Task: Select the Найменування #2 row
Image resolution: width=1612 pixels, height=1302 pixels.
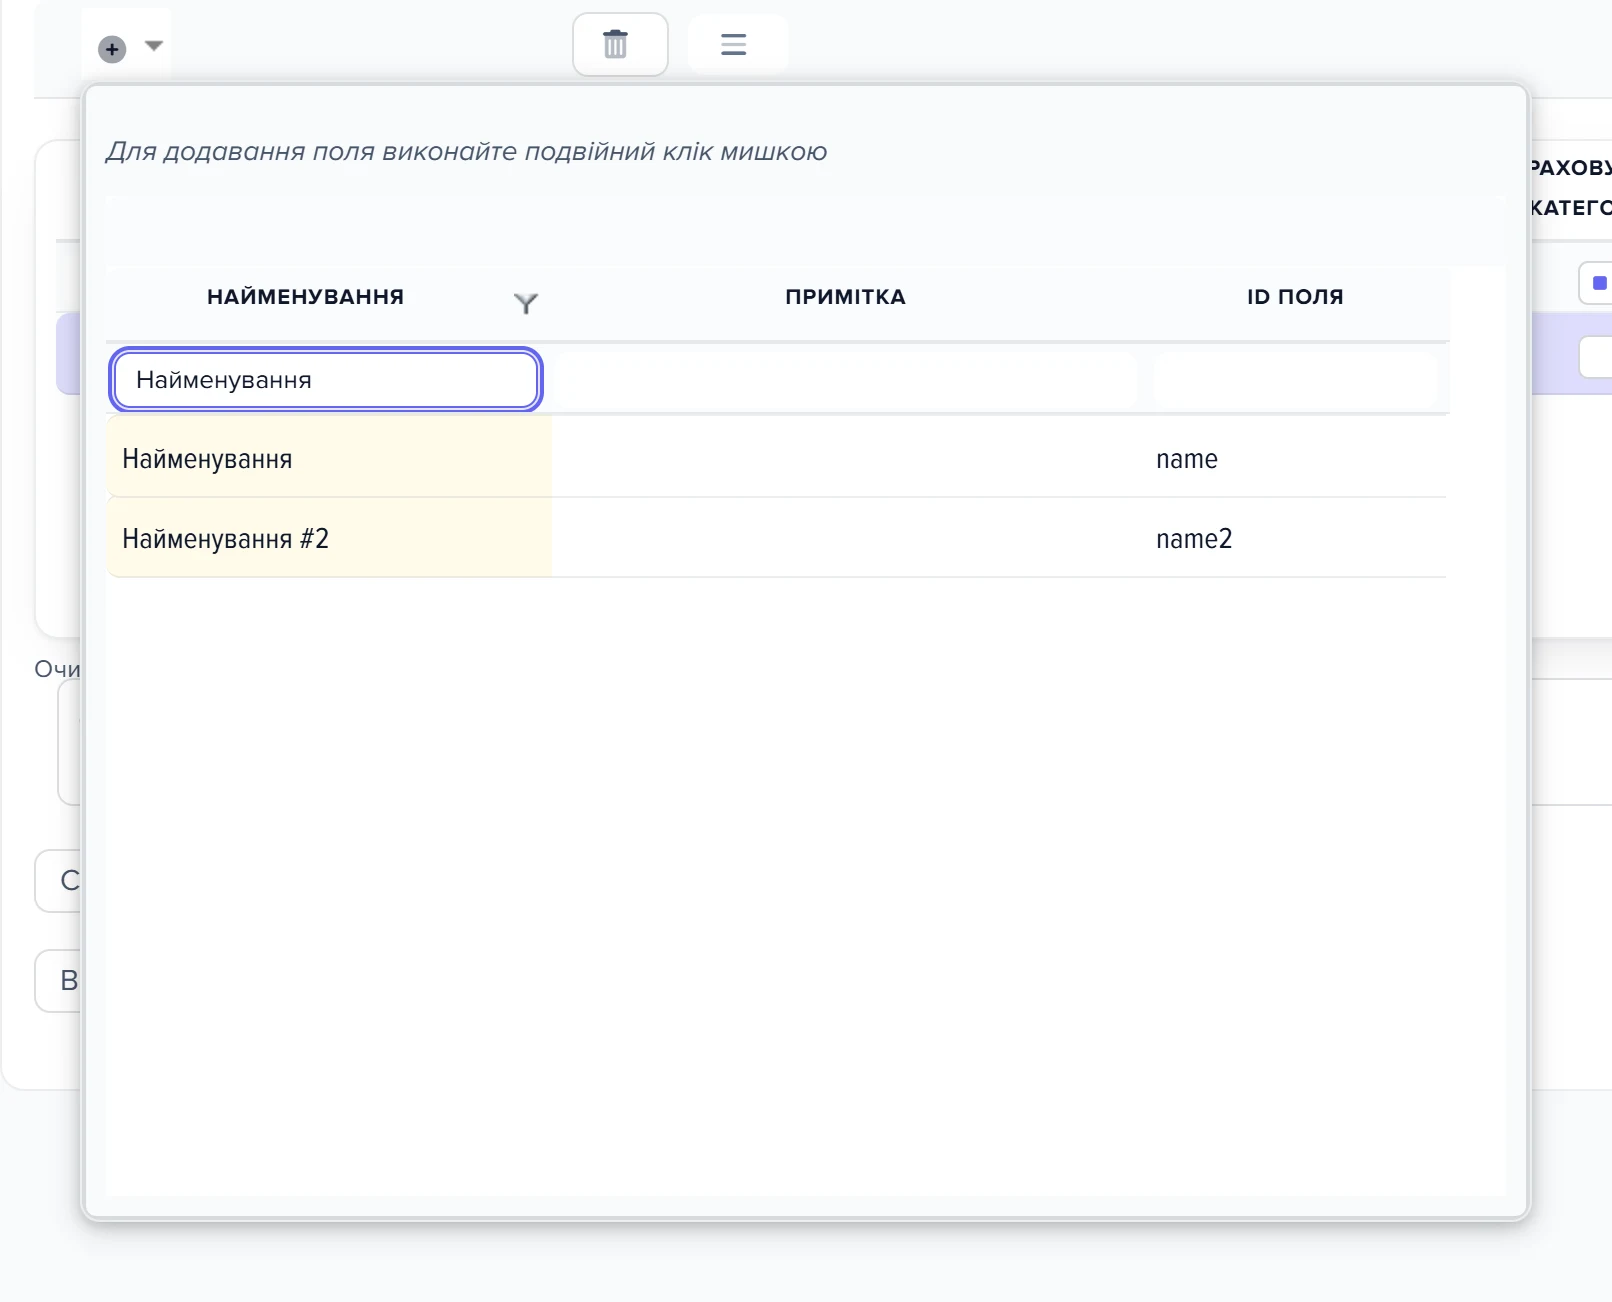Action: point(776,538)
